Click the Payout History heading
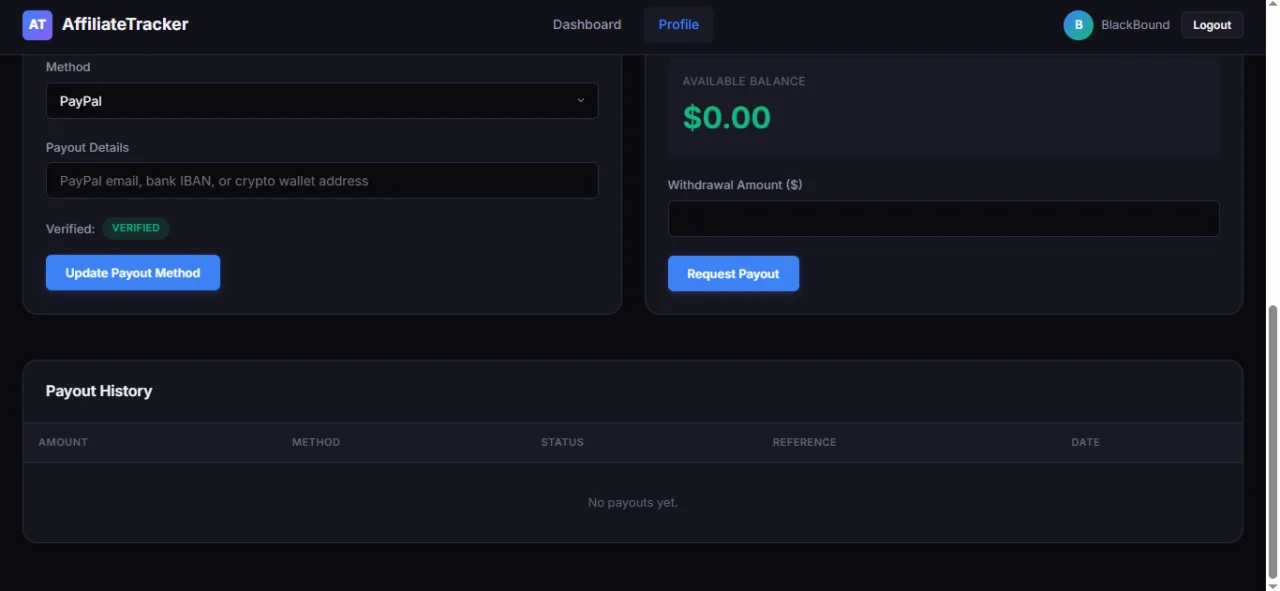Screen dimensions: 1280x591 pyautogui.click(x=99, y=391)
